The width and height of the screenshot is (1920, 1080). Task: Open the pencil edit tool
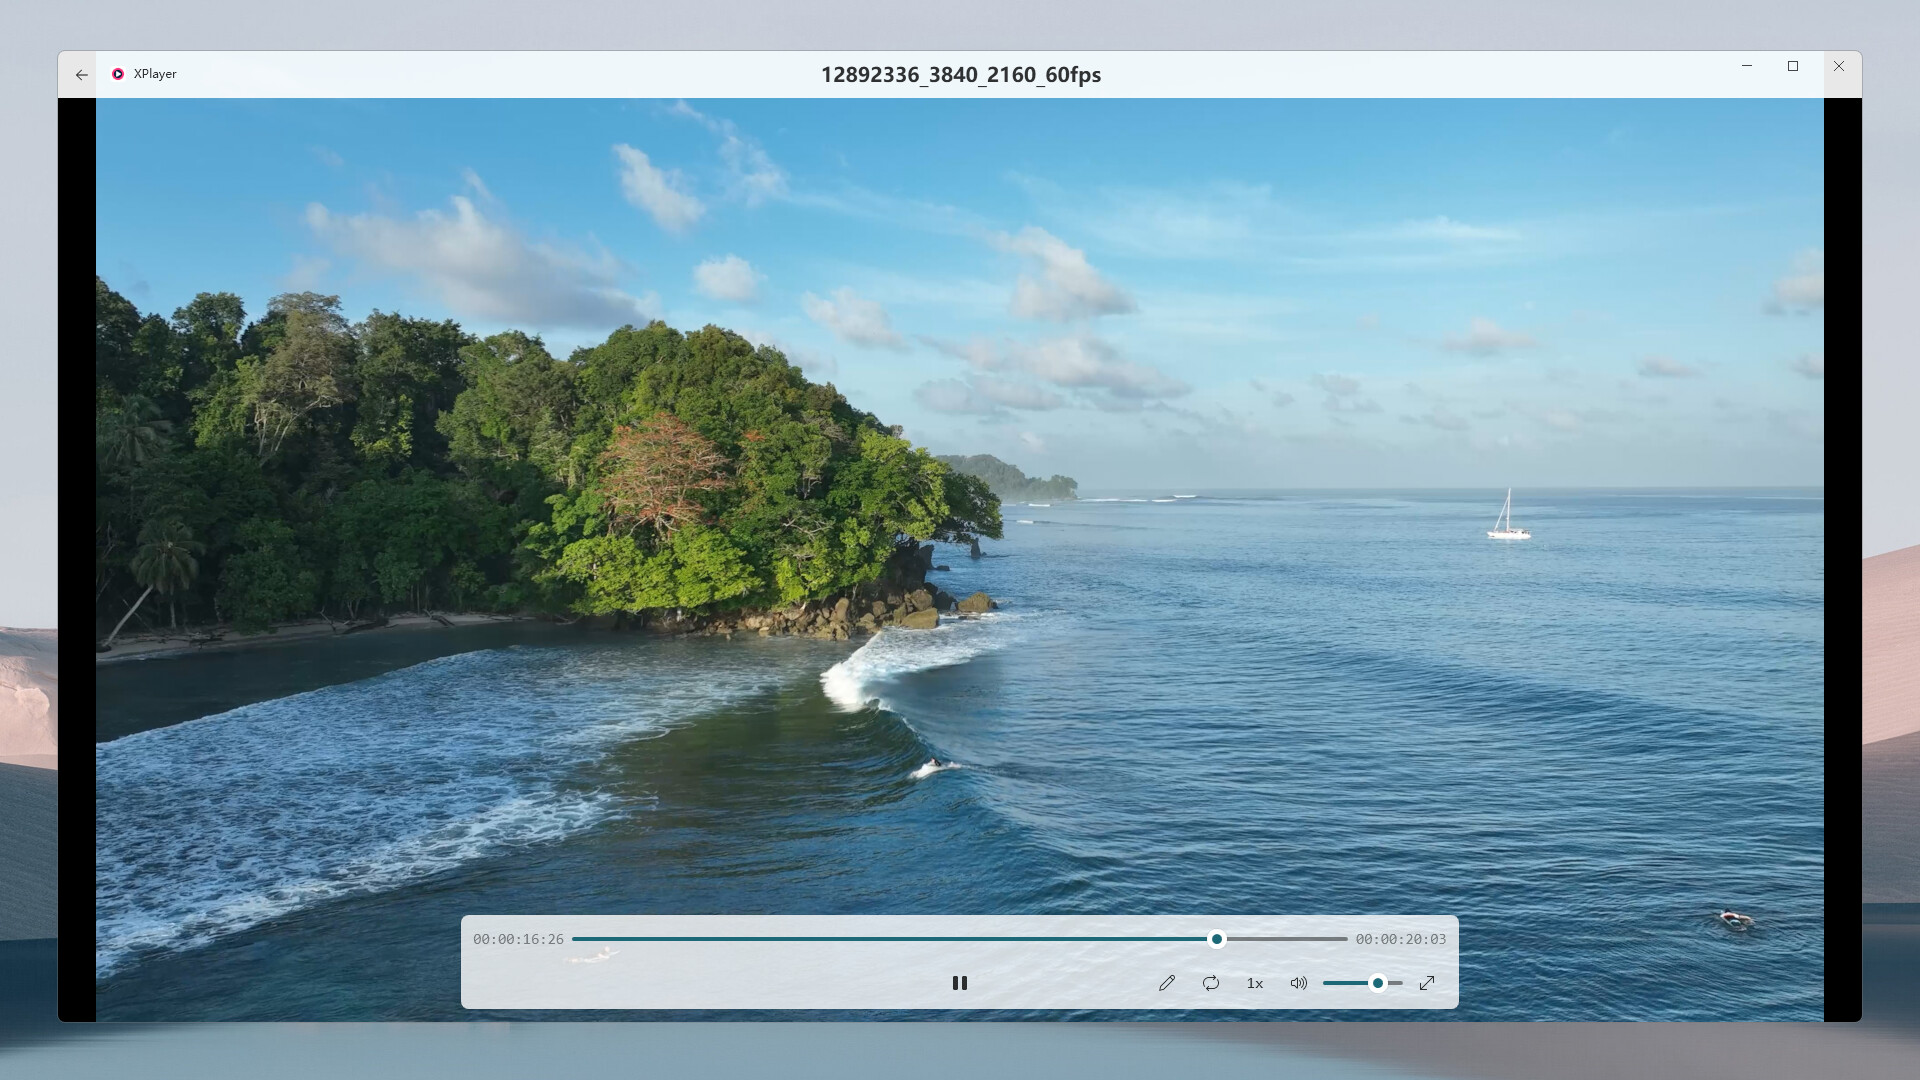coord(1167,983)
